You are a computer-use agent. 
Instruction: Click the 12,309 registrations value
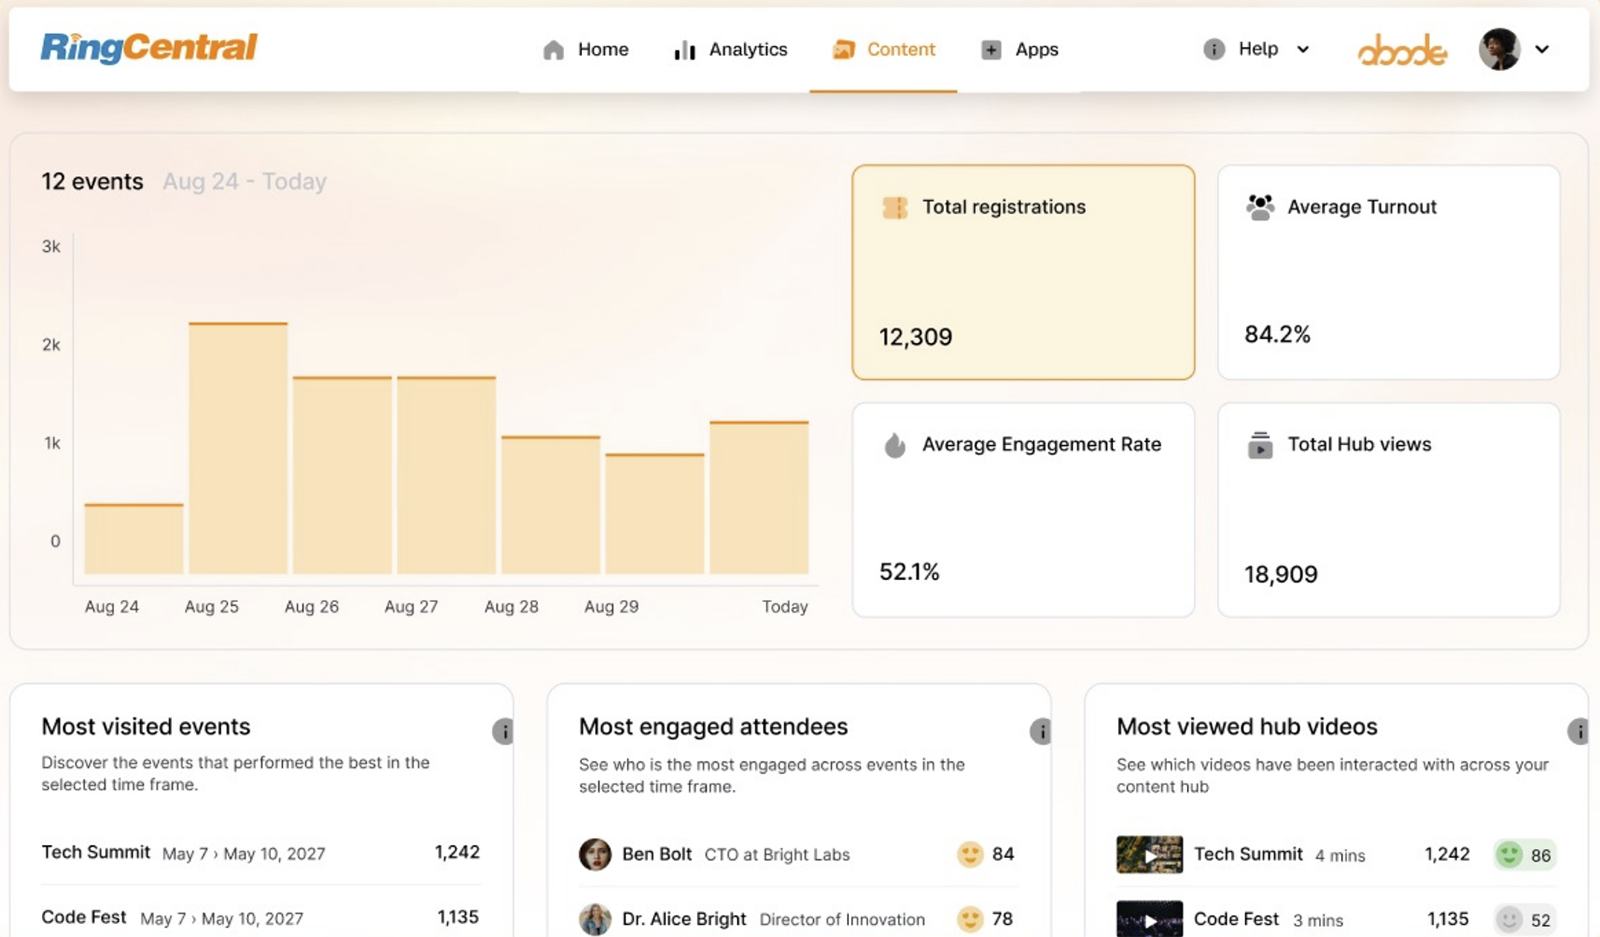(916, 337)
